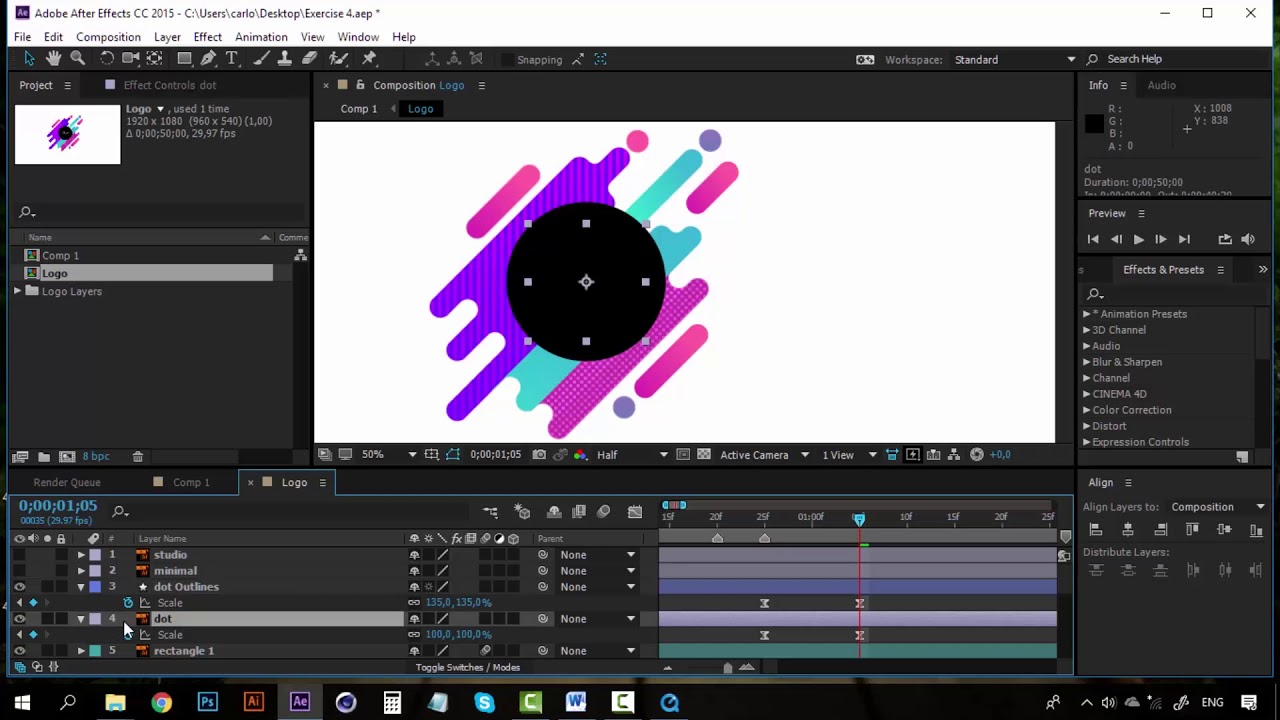Click the Graph Editor icon in timeline
This screenshot has height=720, width=1280.
[x=635, y=512]
